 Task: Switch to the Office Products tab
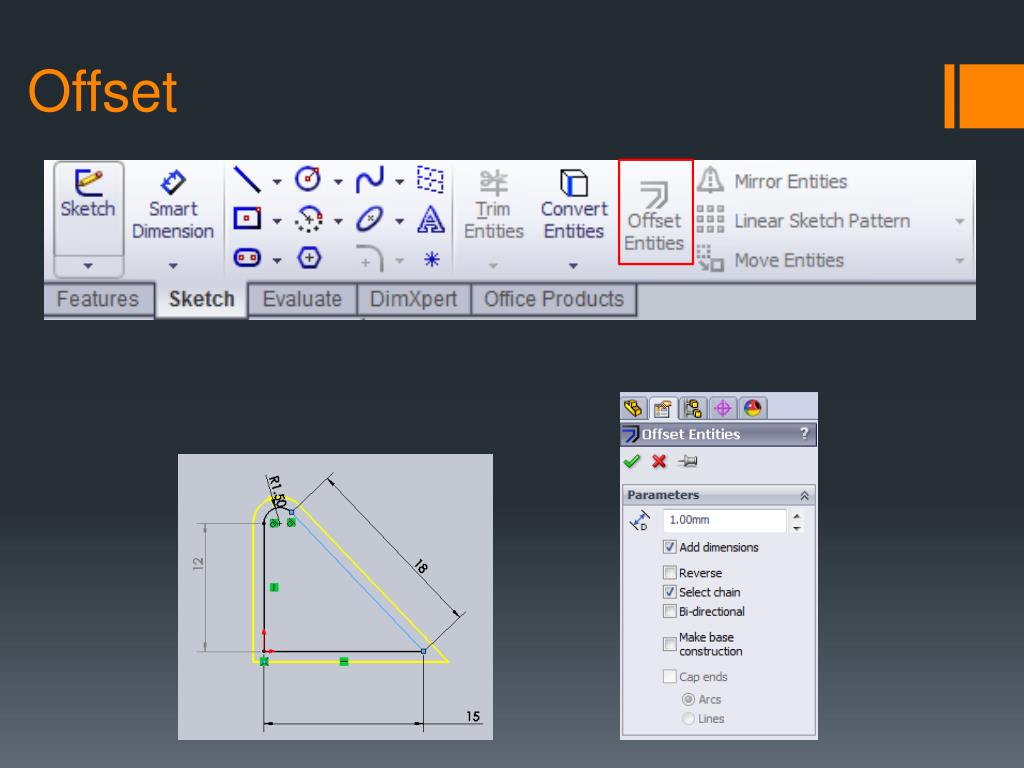554,299
